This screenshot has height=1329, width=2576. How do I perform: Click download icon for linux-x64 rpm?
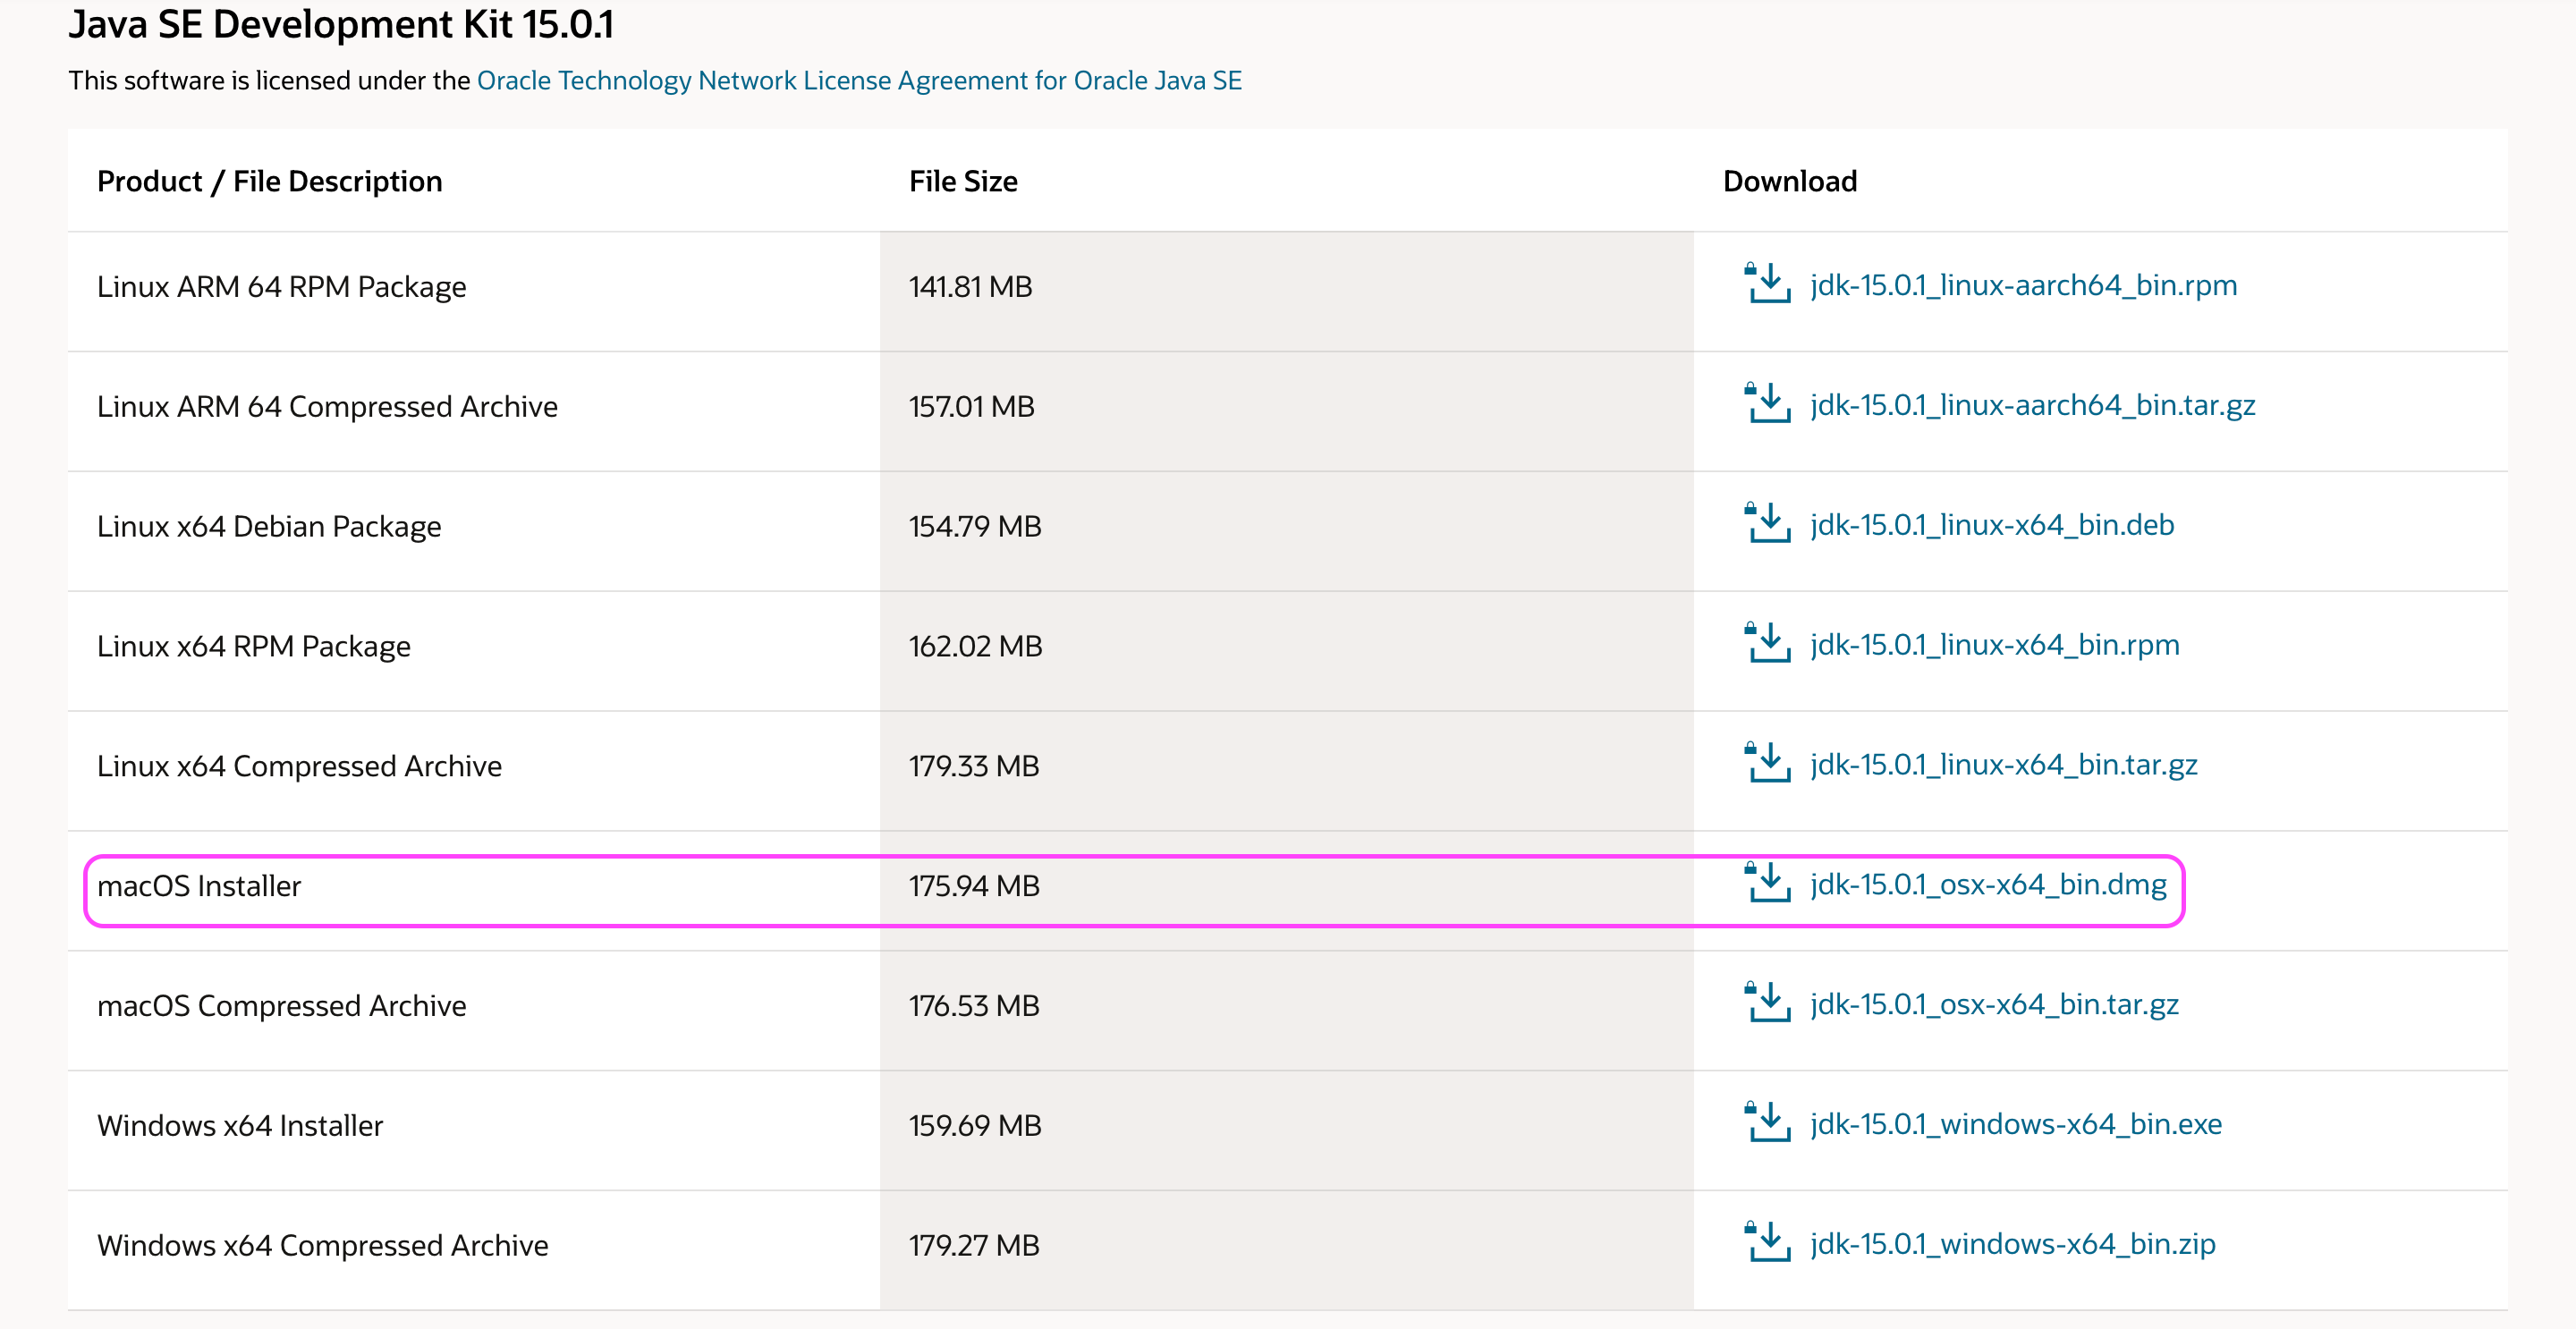pos(1767,643)
